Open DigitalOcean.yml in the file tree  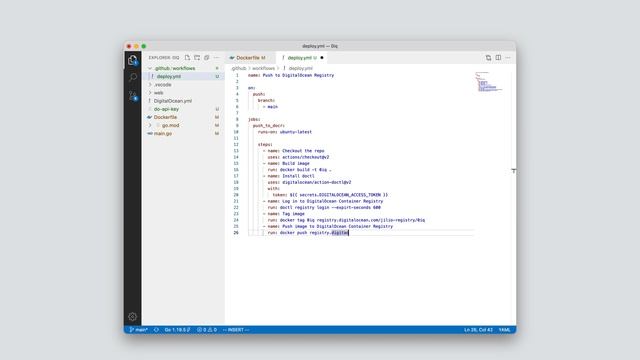(183, 101)
